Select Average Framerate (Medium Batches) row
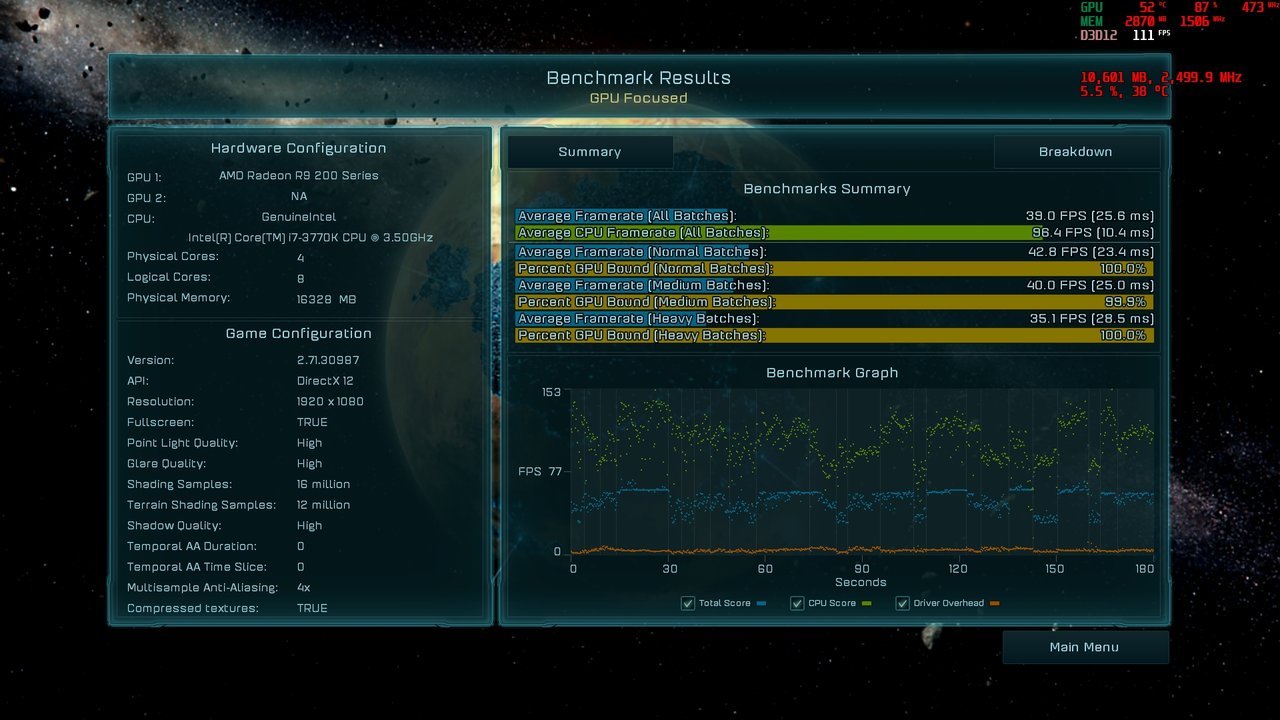Viewport: 1280px width, 720px height. click(x=835, y=285)
